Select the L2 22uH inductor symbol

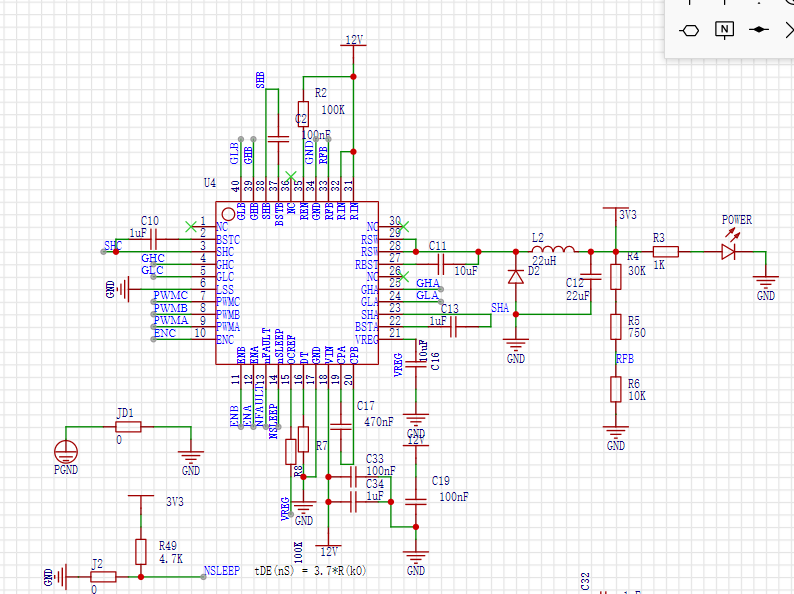(553, 250)
